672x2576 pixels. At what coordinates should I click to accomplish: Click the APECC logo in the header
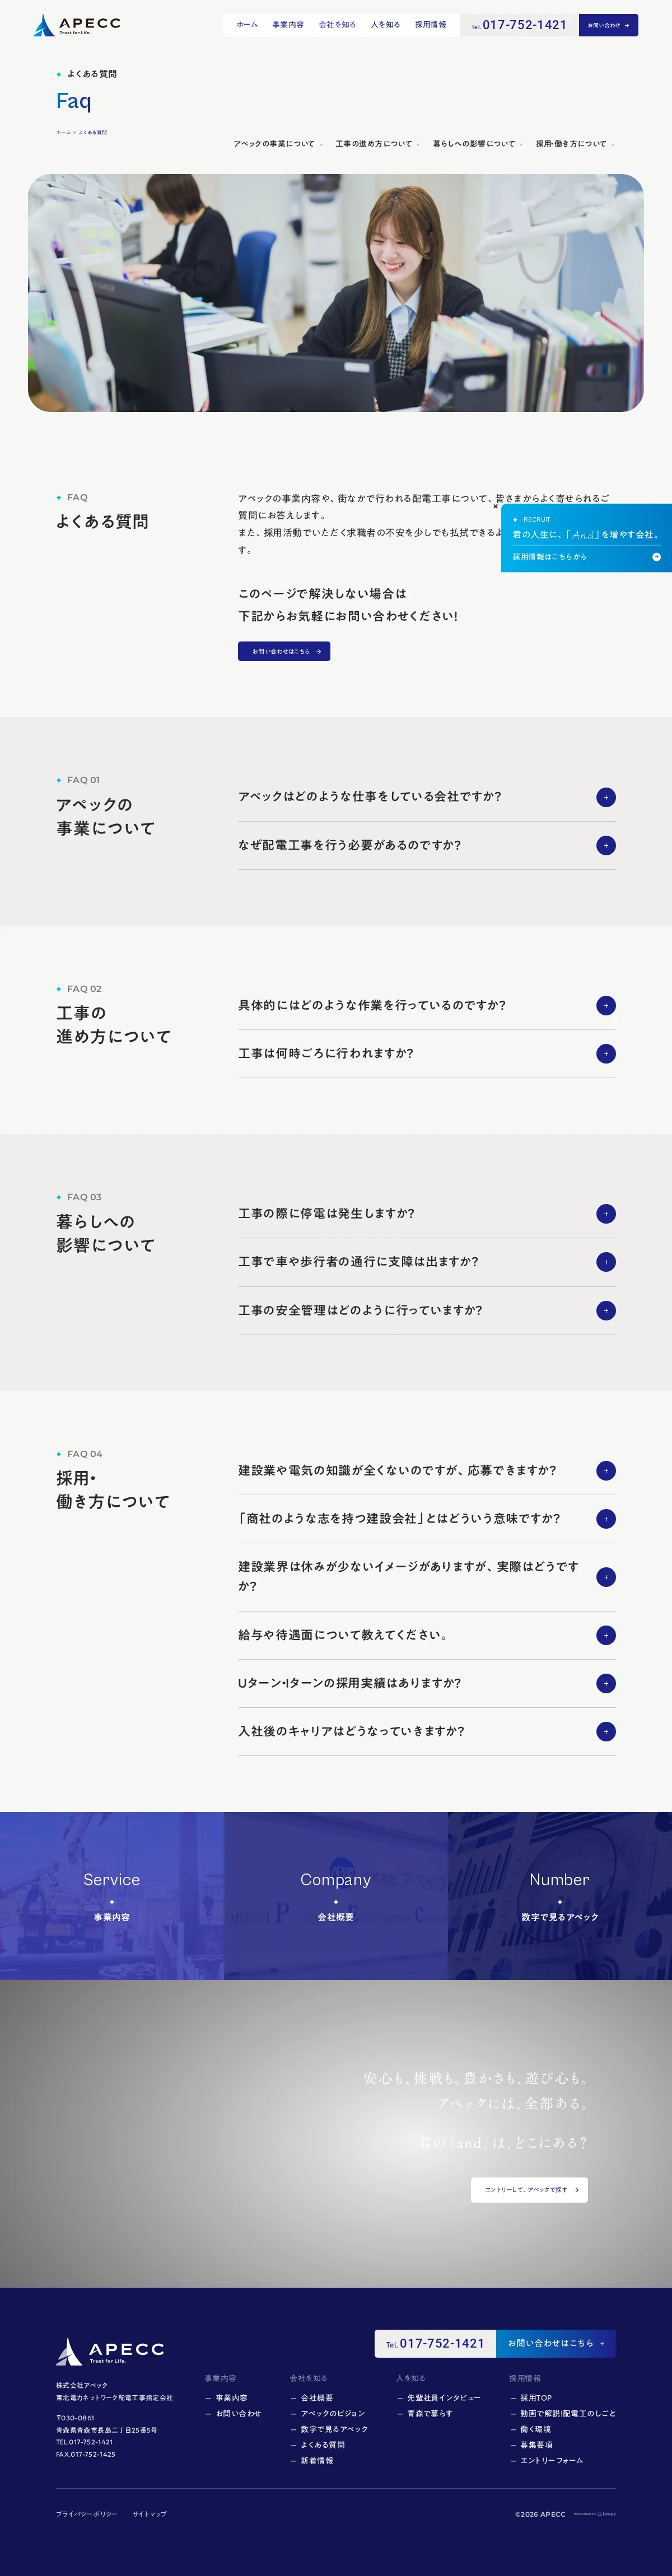76,25
